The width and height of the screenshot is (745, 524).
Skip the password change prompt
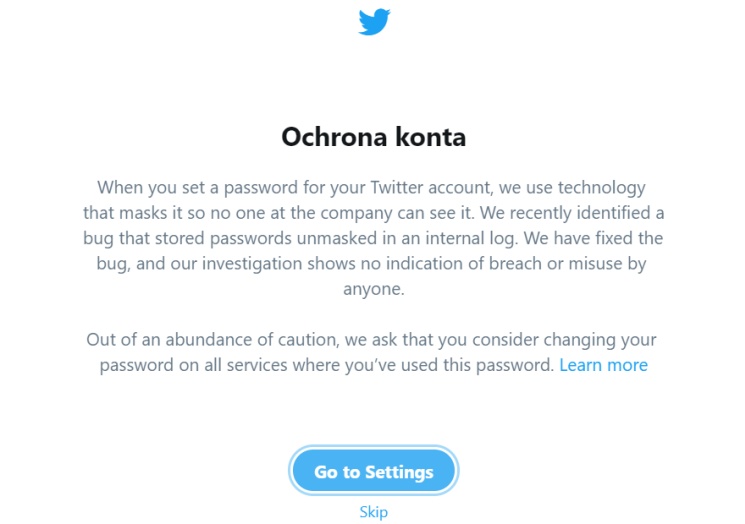[373, 512]
